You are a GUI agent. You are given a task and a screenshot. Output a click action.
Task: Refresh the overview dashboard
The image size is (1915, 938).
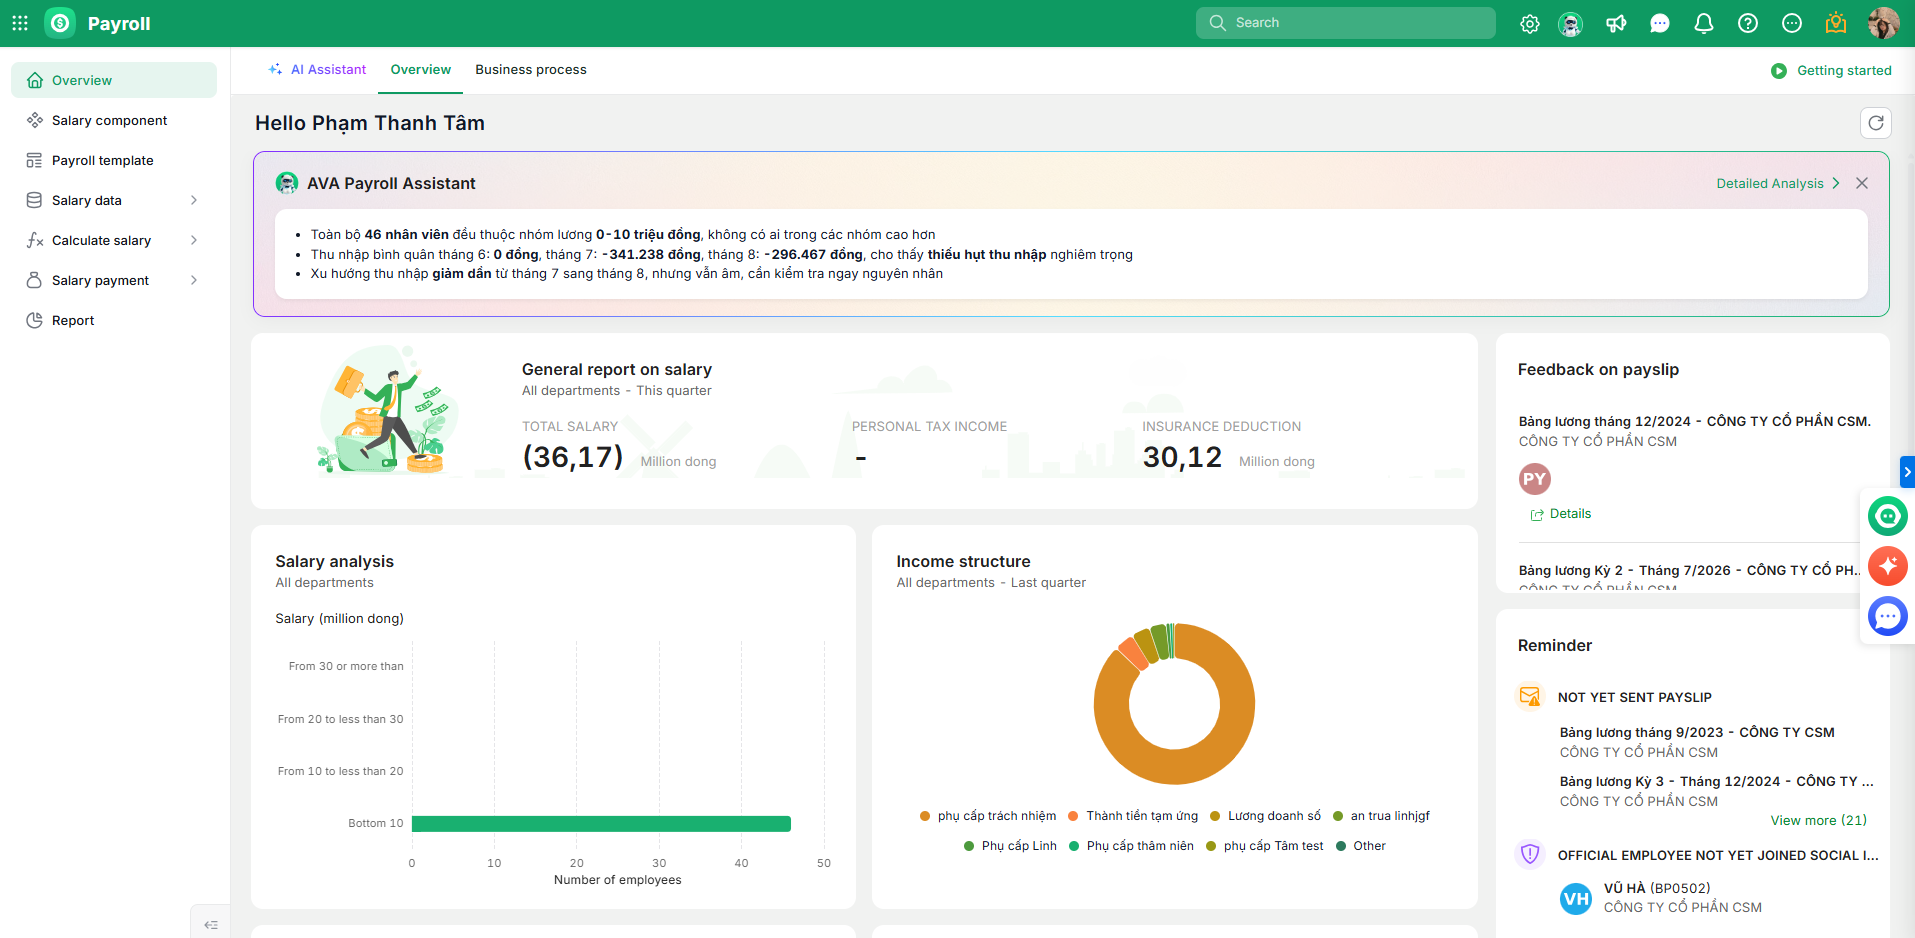pyautogui.click(x=1876, y=123)
